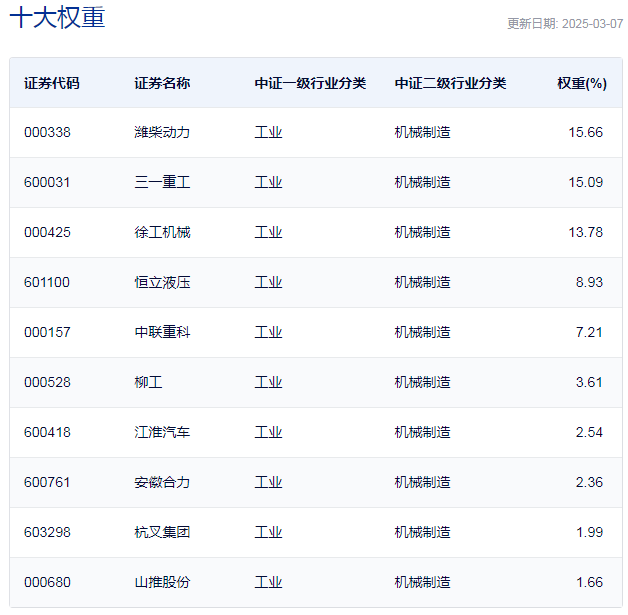Select the name 山推股份

(162, 583)
